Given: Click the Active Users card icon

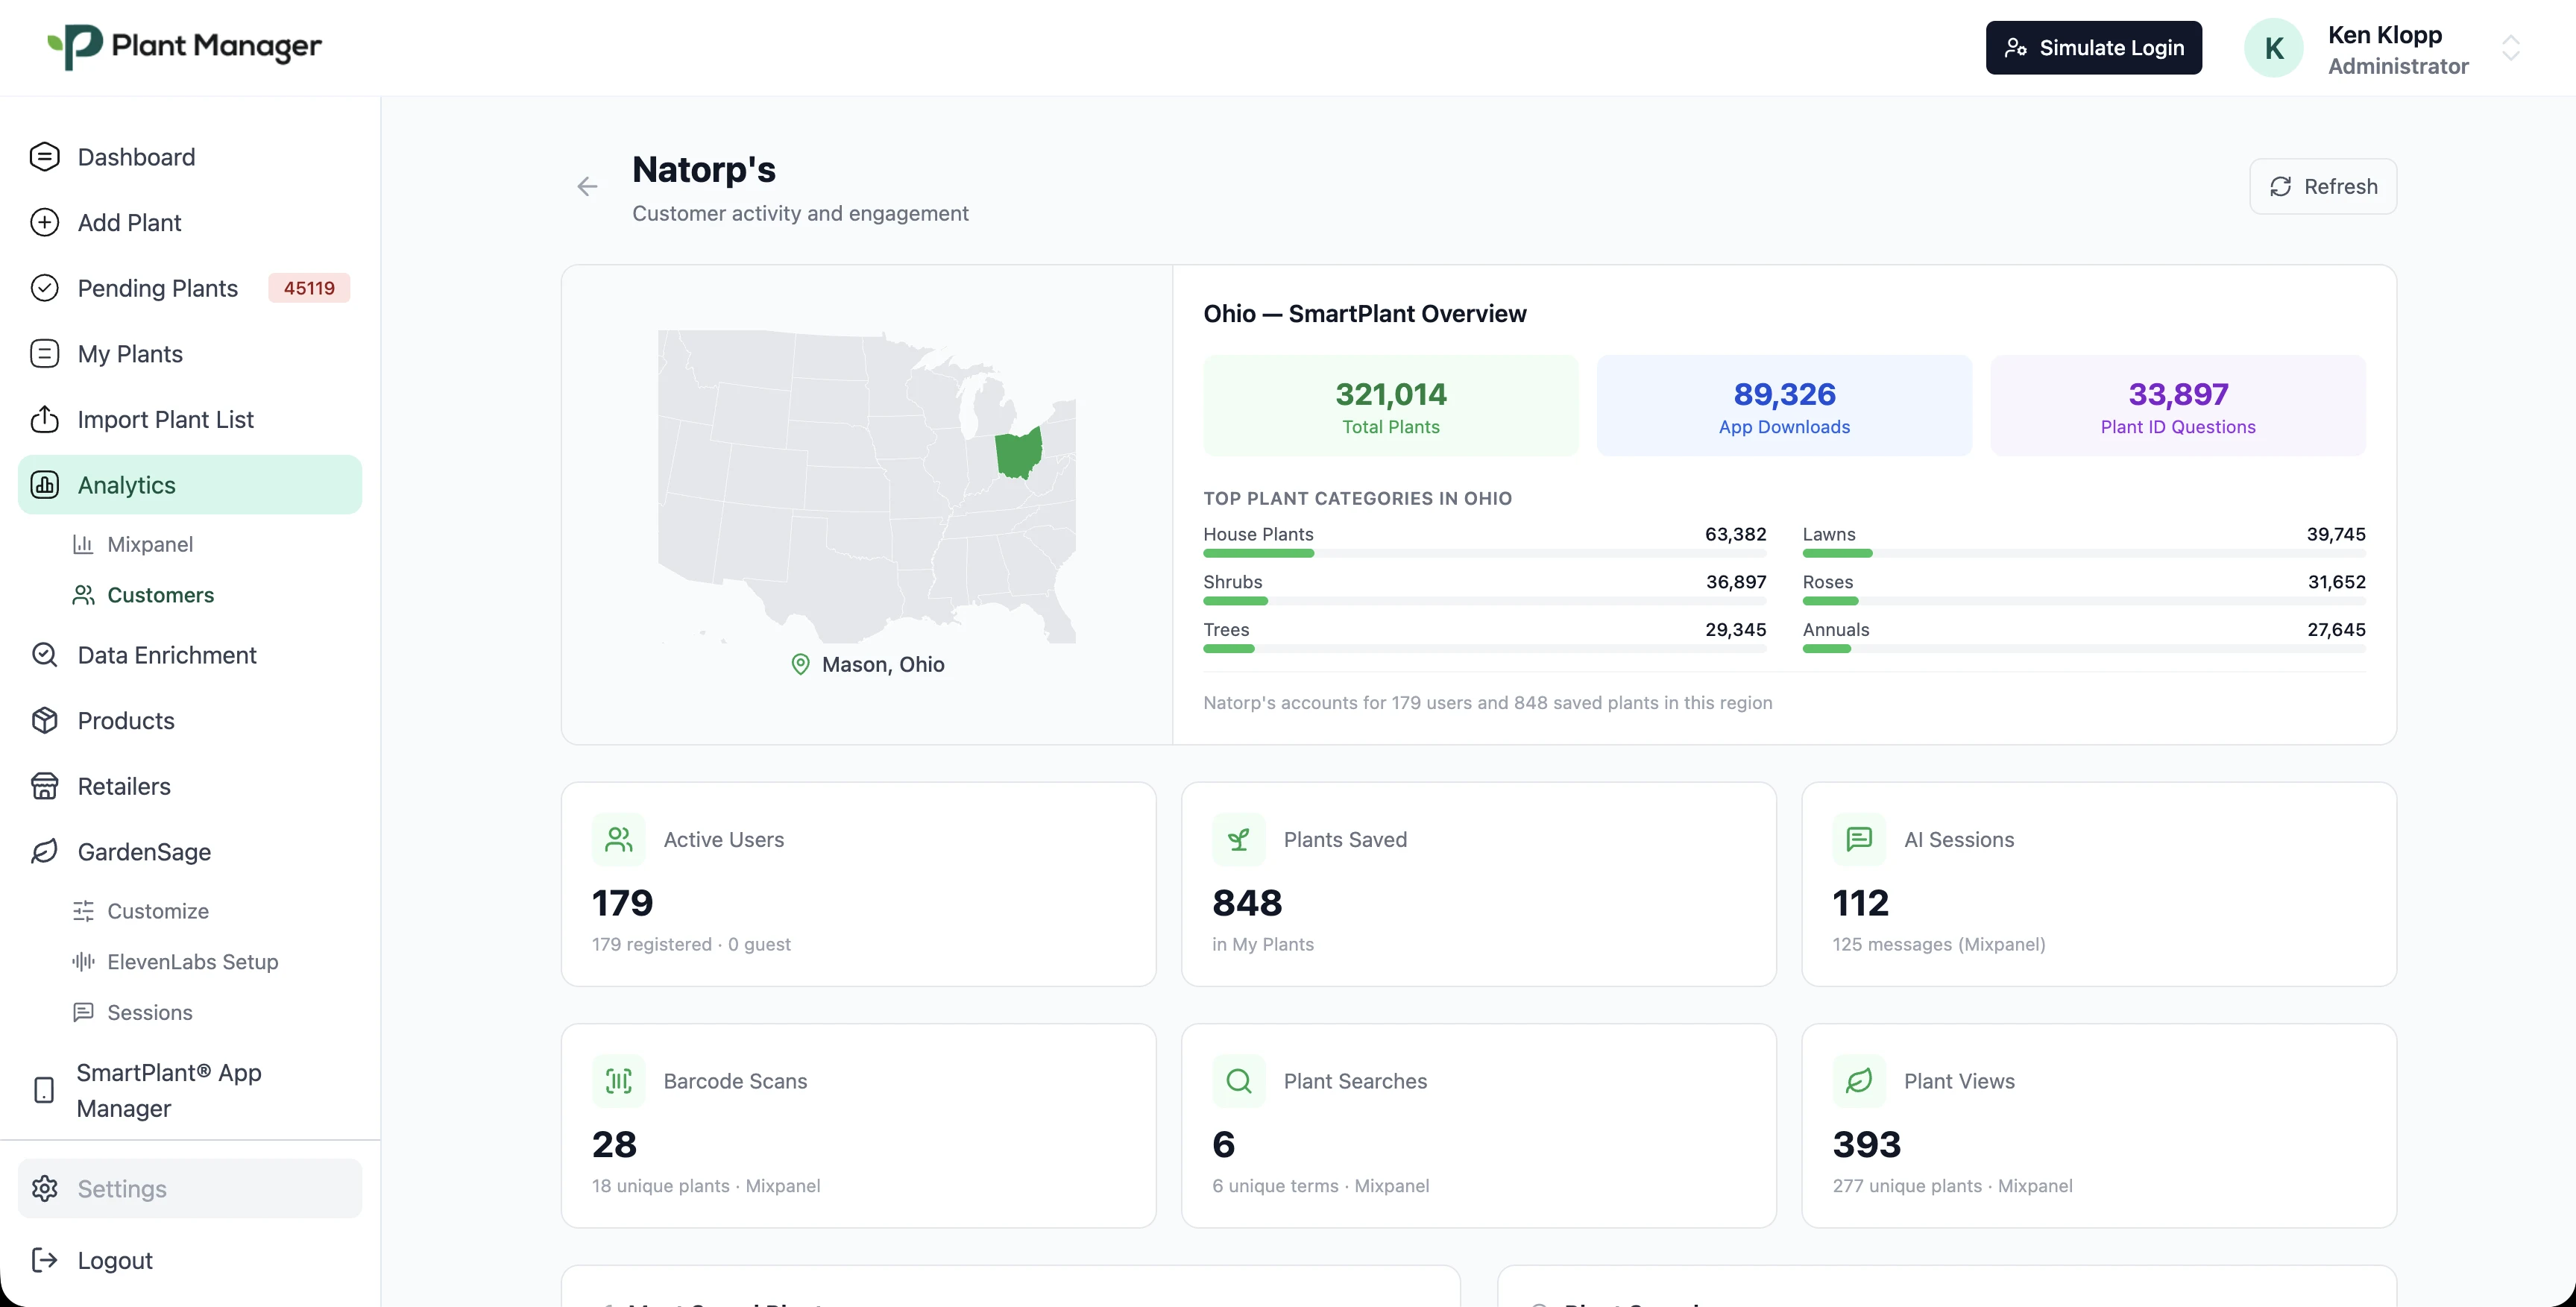Looking at the screenshot, I should (x=619, y=839).
